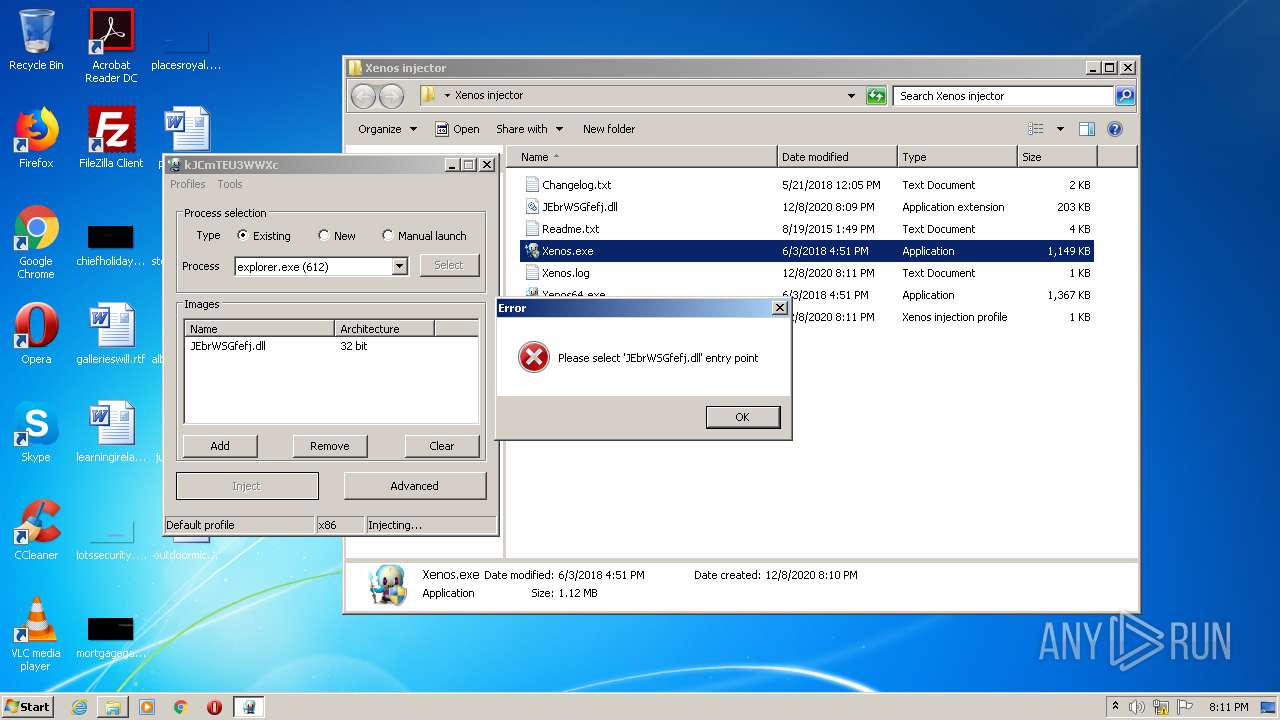This screenshot has width=1280, height=720.
Task: Expand the address bar history dropdown
Action: click(x=851, y=96)
